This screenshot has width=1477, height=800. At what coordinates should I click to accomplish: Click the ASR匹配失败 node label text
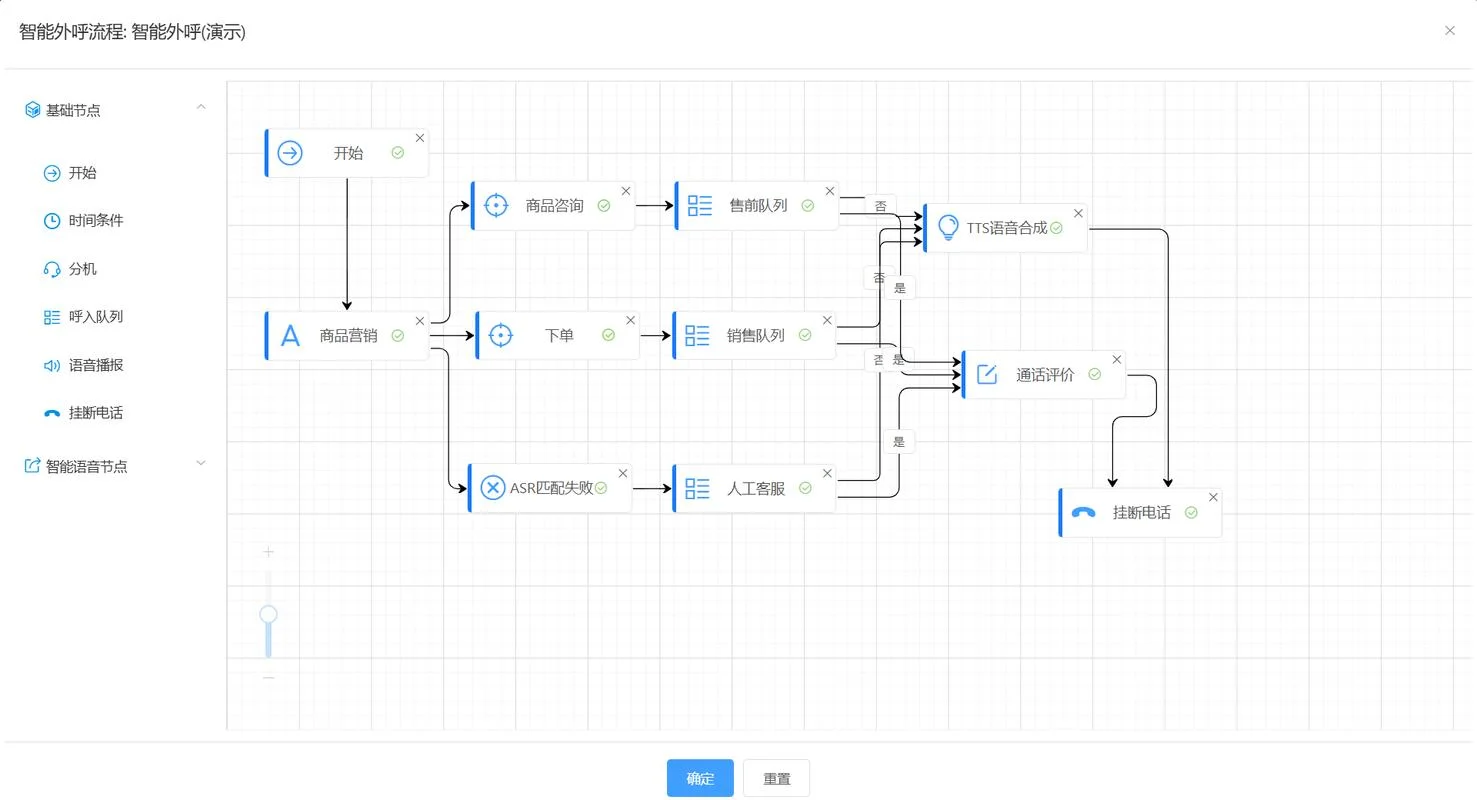coord(552,488)
